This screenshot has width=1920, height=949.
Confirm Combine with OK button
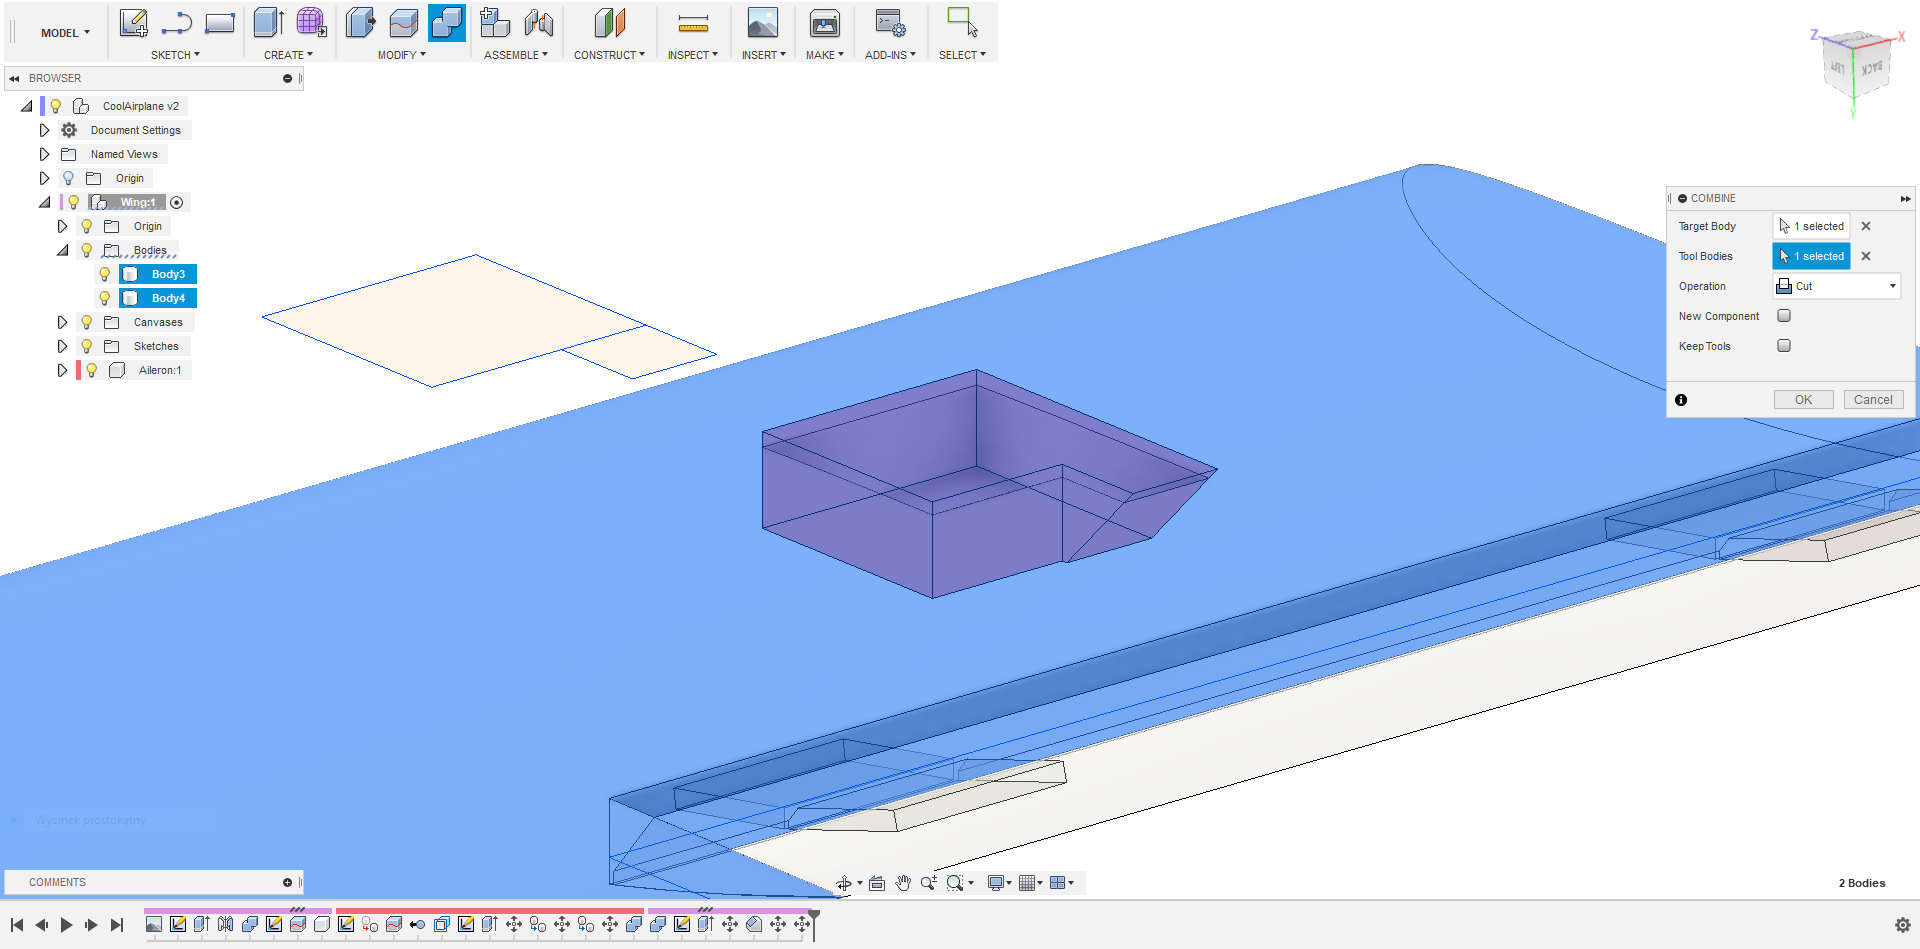click(1803, 400)
